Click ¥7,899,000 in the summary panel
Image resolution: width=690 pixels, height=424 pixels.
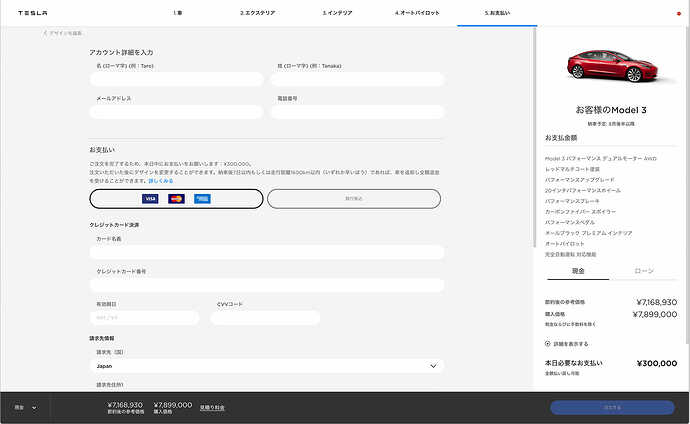coord(655,314)
